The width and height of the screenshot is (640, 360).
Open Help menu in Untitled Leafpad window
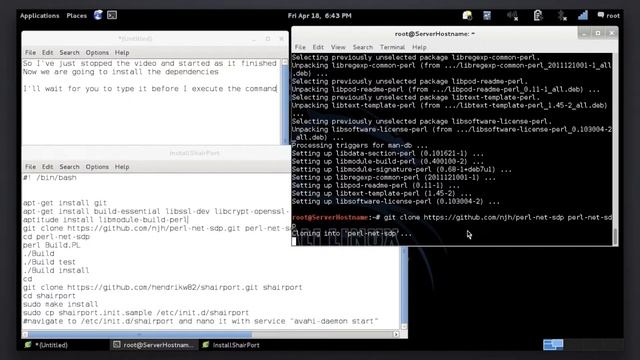point(122,52)
